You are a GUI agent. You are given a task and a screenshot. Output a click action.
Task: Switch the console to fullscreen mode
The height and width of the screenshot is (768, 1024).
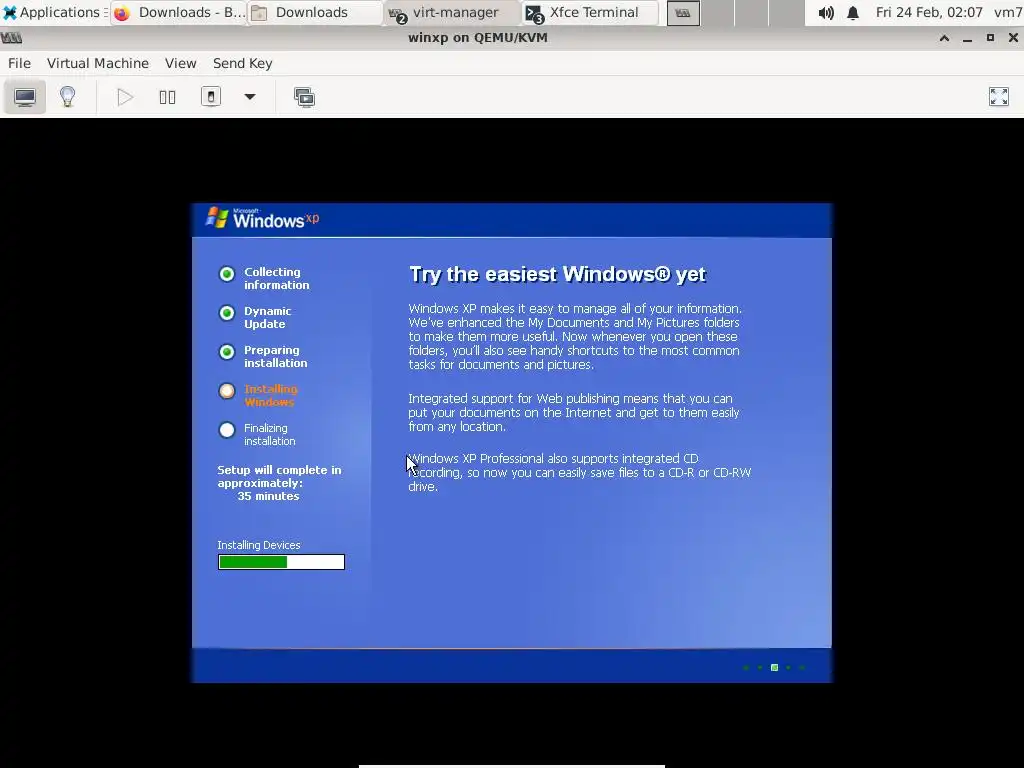pyautogui.click(x=999, y=97)
